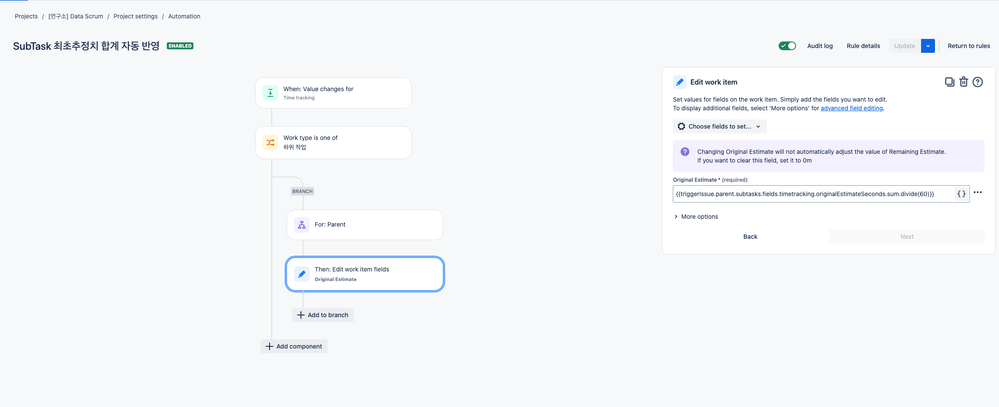Toggle the rule enabled switch off
The image size is (999, 407).
point(787,46)
